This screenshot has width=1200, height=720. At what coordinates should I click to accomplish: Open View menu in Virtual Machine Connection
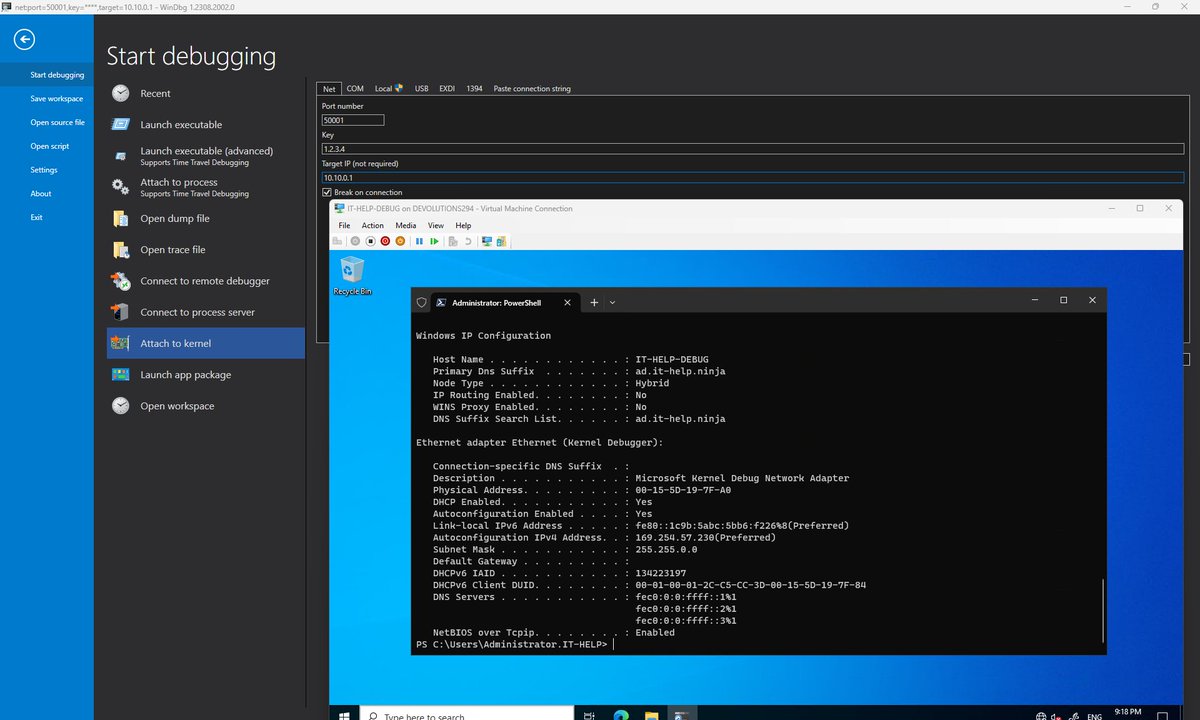point(436,226)
